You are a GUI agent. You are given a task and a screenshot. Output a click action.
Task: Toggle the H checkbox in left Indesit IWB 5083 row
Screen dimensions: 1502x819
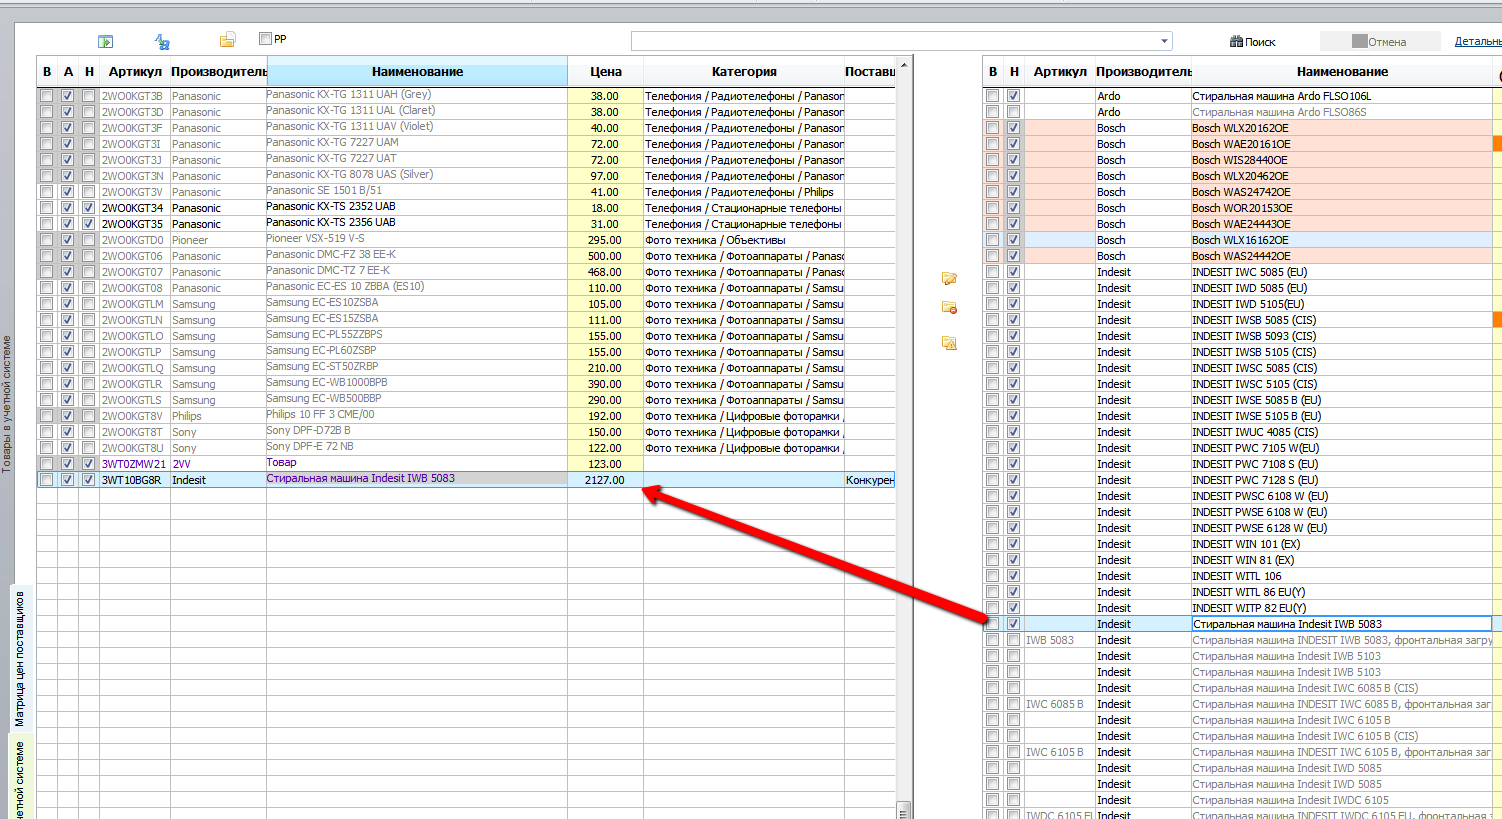coord(88,480)
